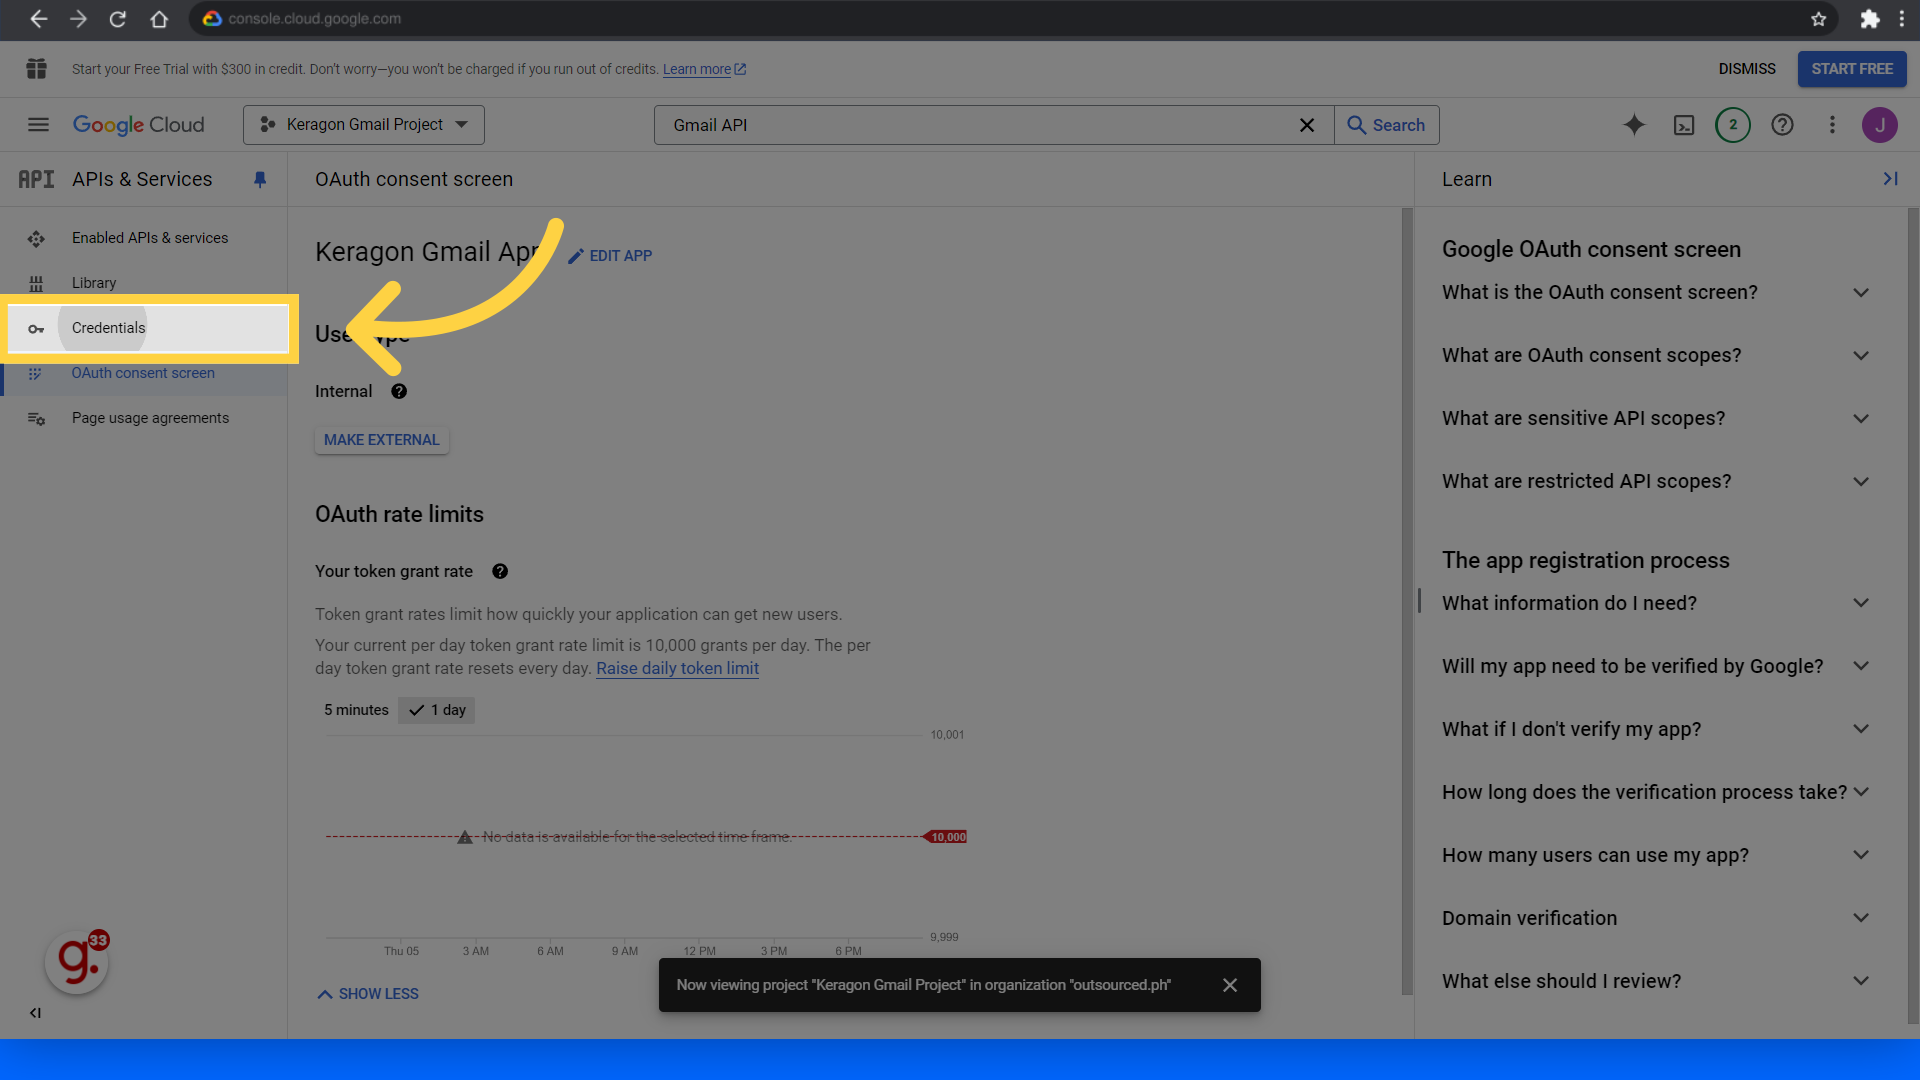Select OAuth consent screen sidebar item
Screen dimensions: 1920x1080
click(144, 373)
